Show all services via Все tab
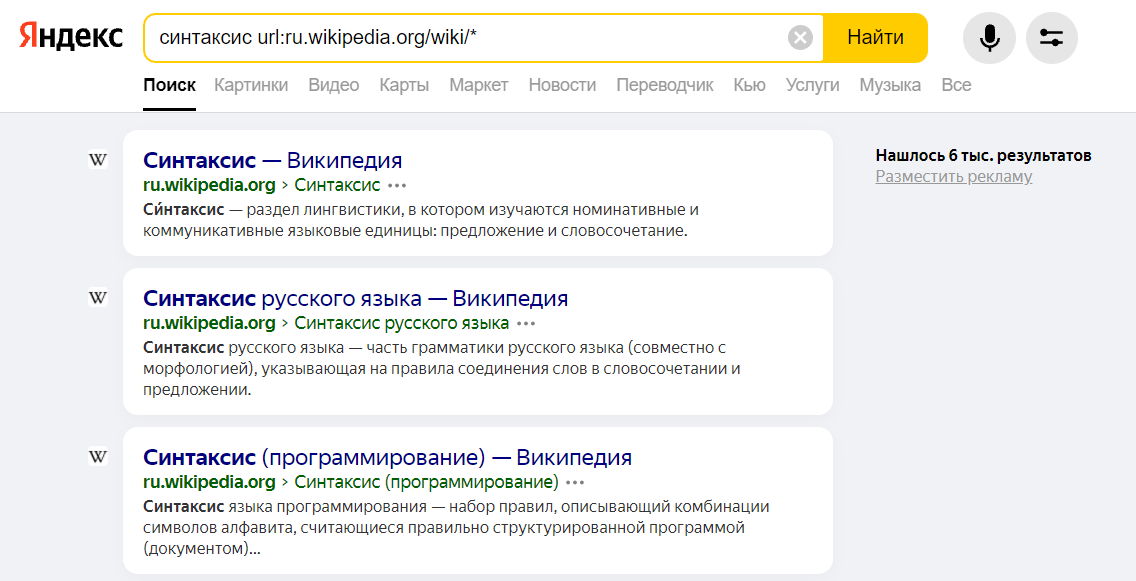The width and height of the screenshot is (1136, 581). tap(956, 85)
